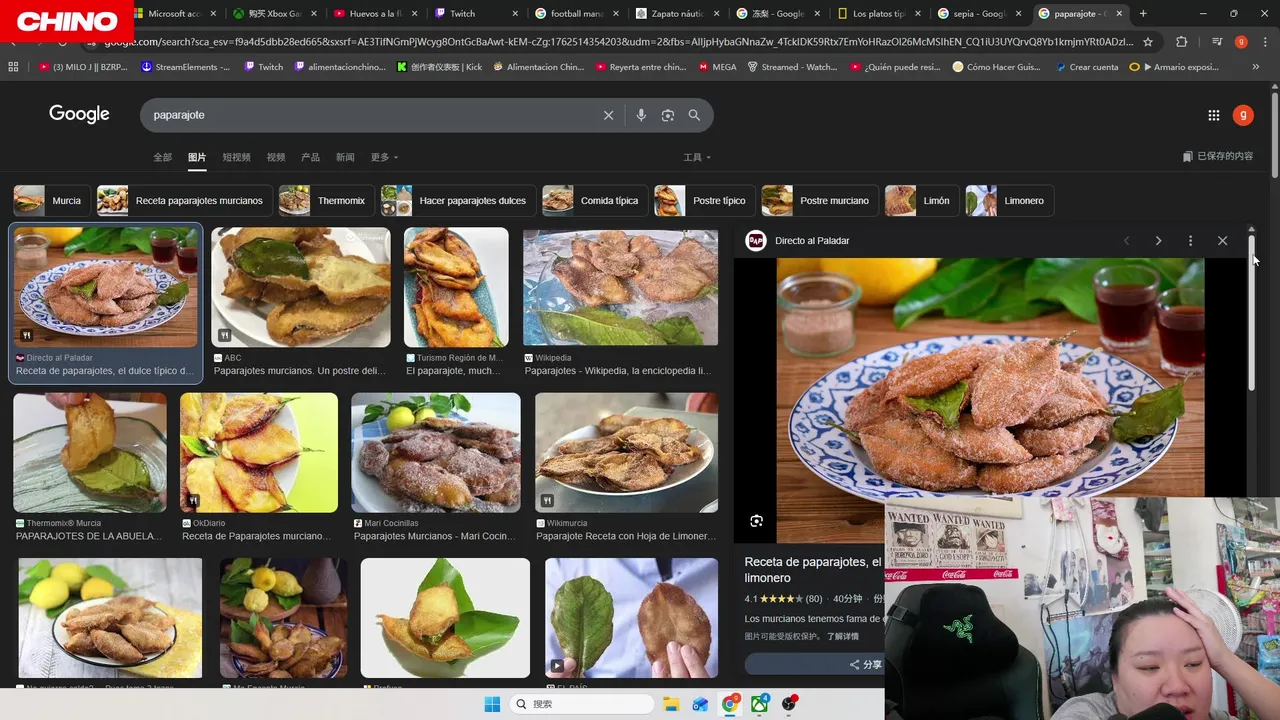Viewport: 1280px width, 720px height.
Task: Open preview panel three-dot options
Action: pos(1190,241)
